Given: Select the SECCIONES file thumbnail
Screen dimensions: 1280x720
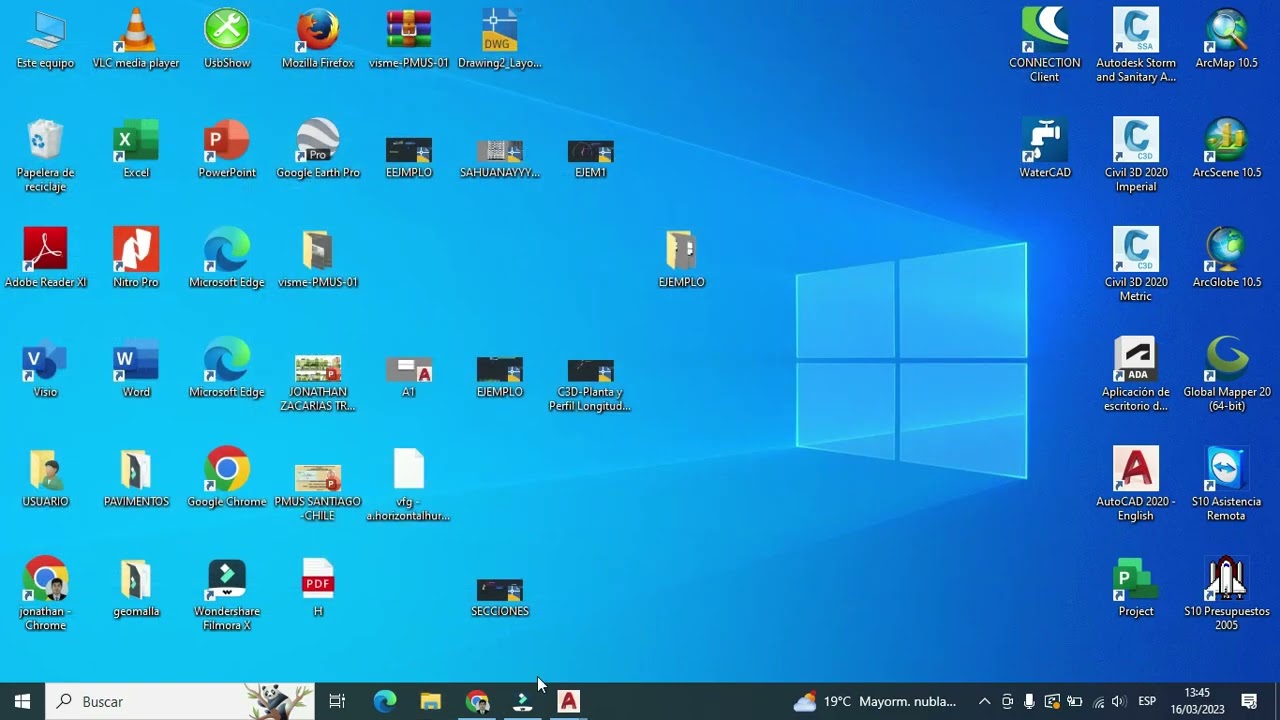Looking at the screenshot, I should (500, 596).
